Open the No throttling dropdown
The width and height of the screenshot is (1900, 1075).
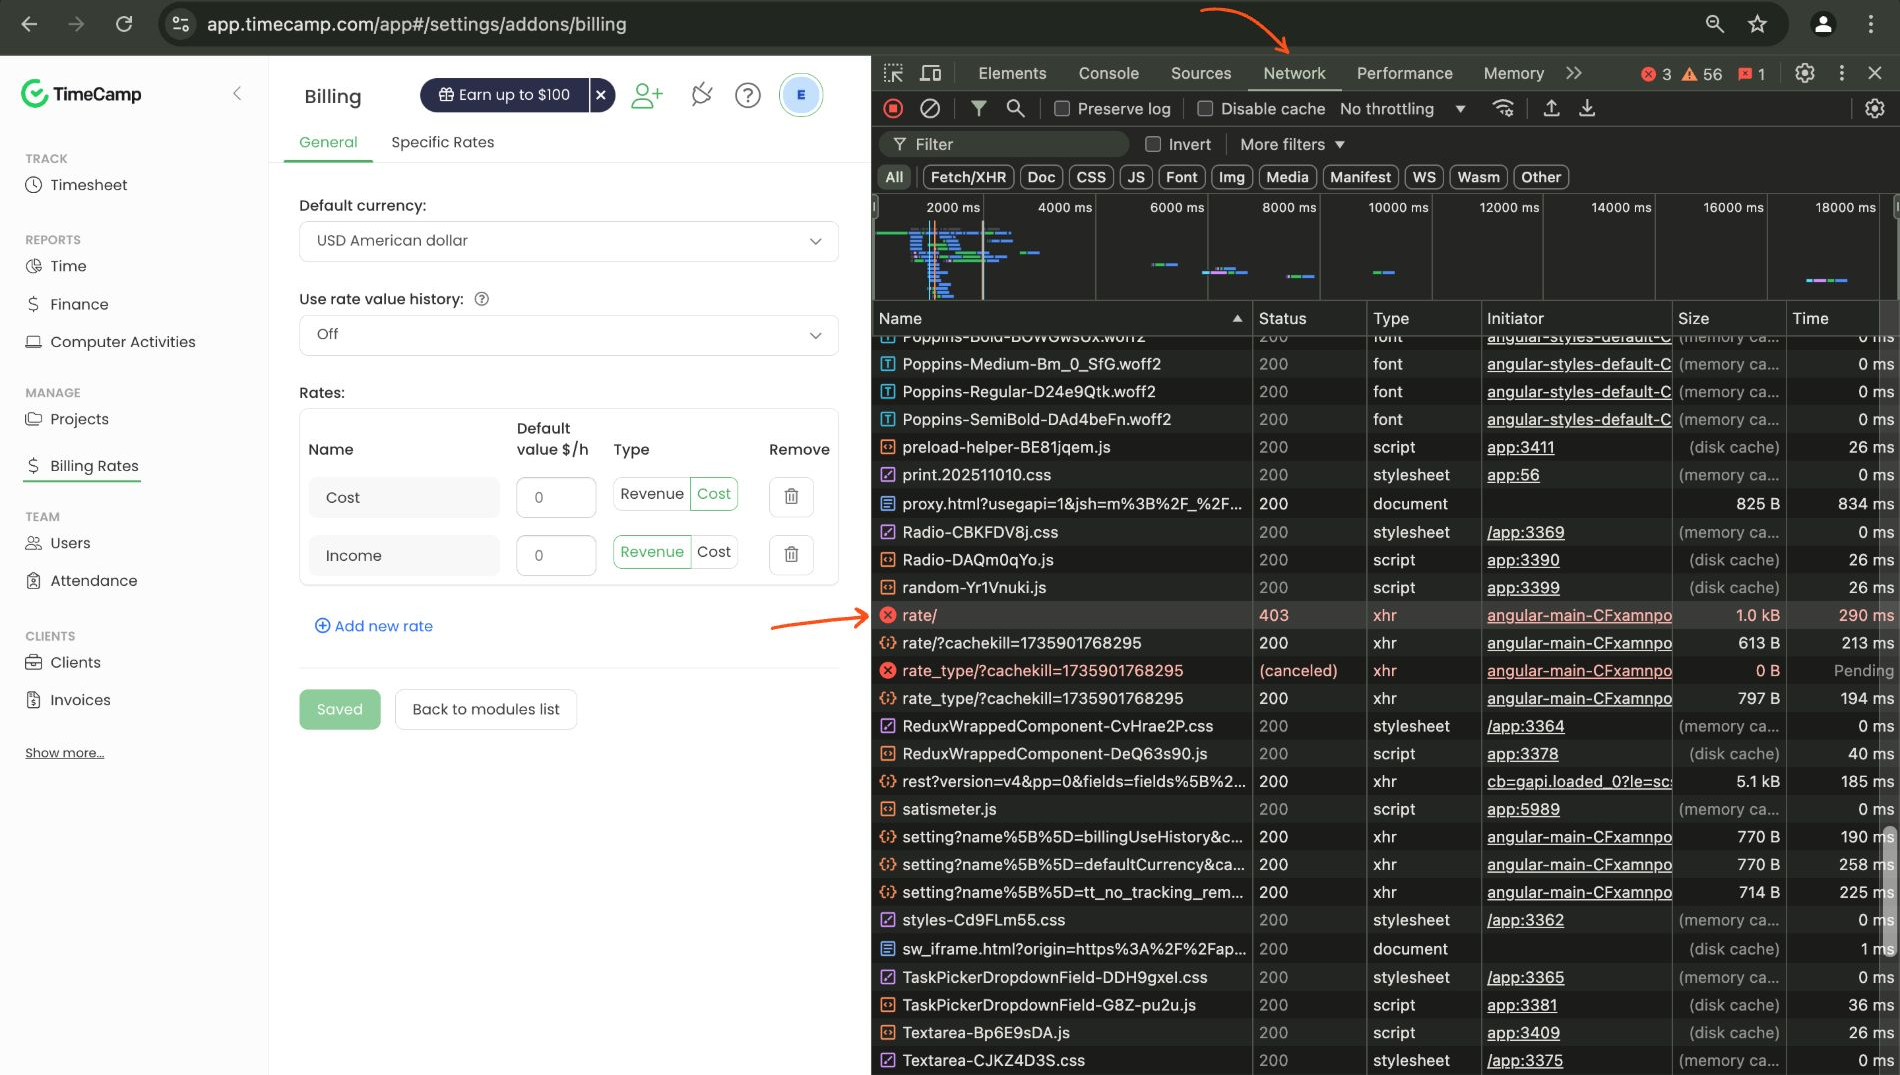(1402, 109)
